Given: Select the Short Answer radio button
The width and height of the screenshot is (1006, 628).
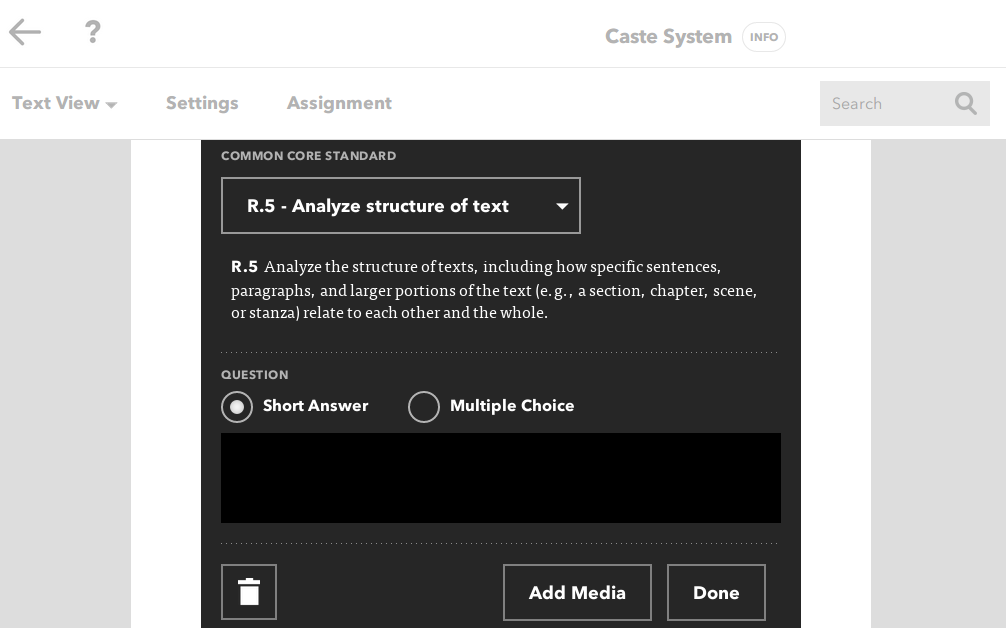Looking at the screenshot, I should coord(237,407).
